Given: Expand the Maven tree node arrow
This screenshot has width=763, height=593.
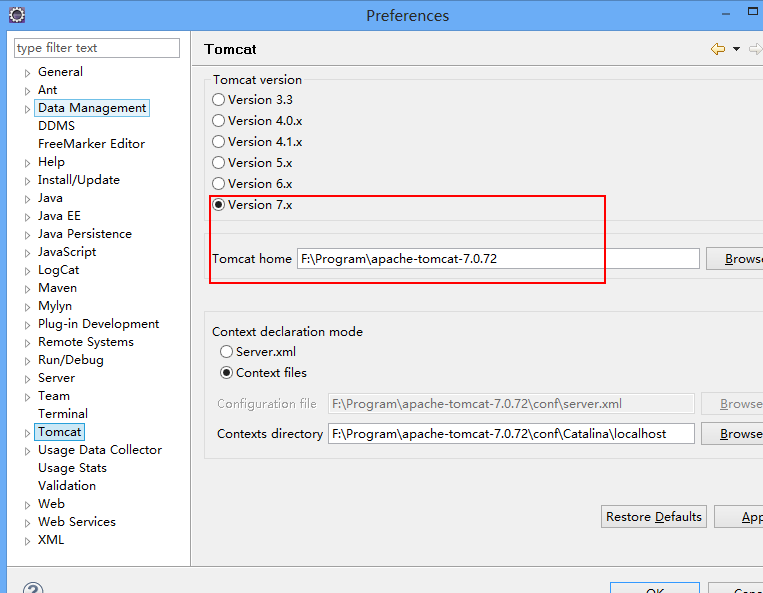Looking at the screenshot, I should click(x=28, y=289).
